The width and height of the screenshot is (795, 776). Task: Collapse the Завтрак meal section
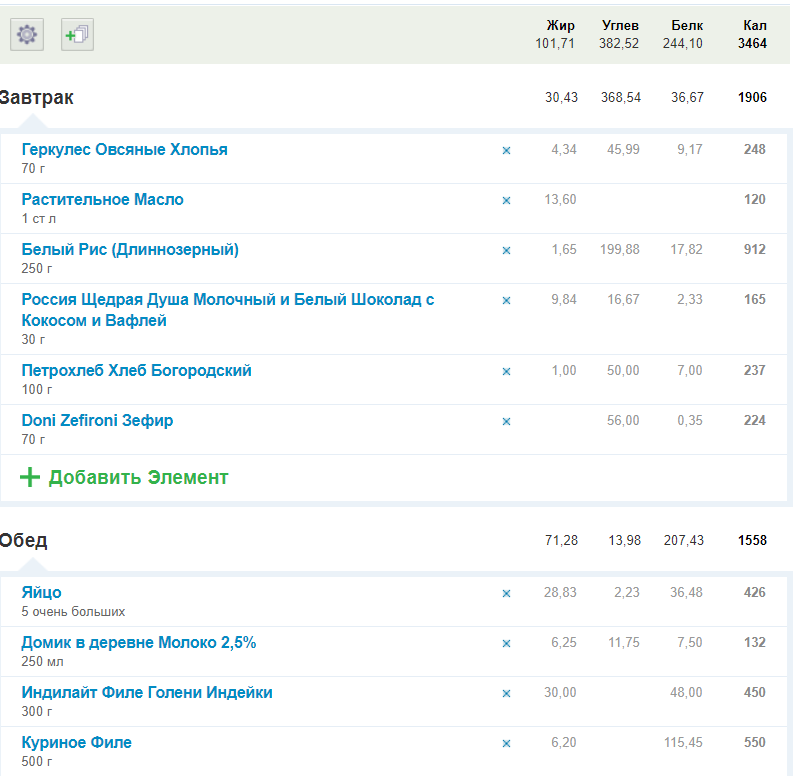tap(37, 98)
